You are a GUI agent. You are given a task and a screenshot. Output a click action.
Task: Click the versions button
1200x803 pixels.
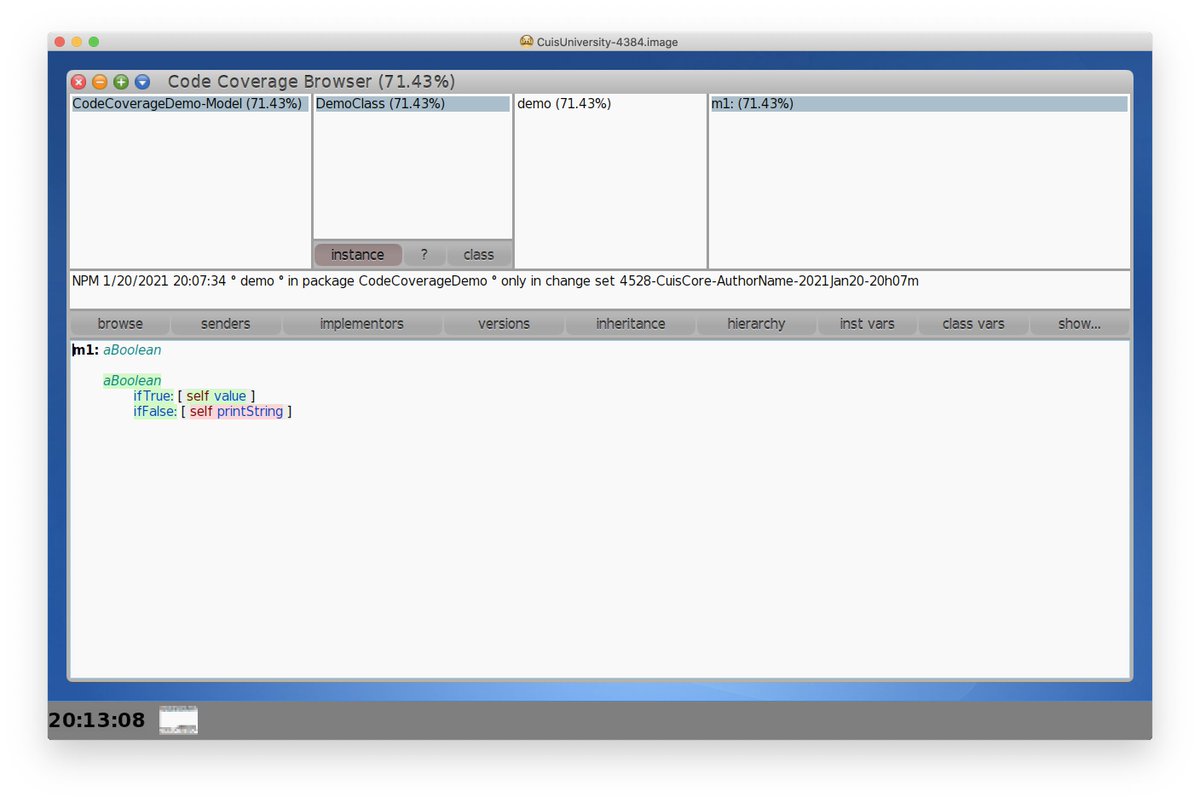click(x=504, y=324)
